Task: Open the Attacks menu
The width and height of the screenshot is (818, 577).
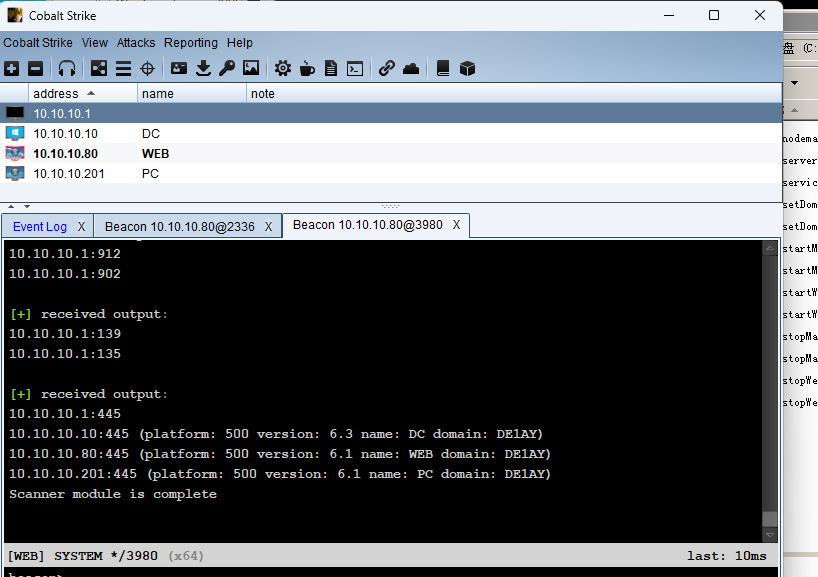Action: (136, 43)
